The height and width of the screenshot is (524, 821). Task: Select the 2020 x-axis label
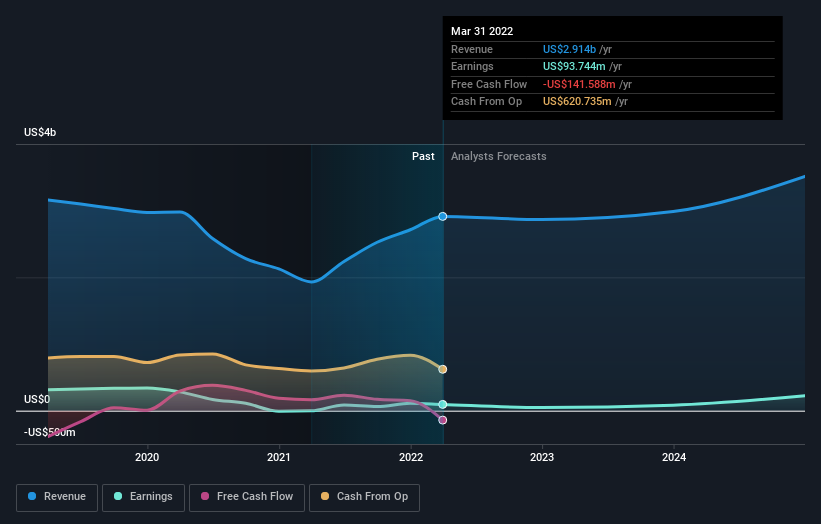(147, 457)
